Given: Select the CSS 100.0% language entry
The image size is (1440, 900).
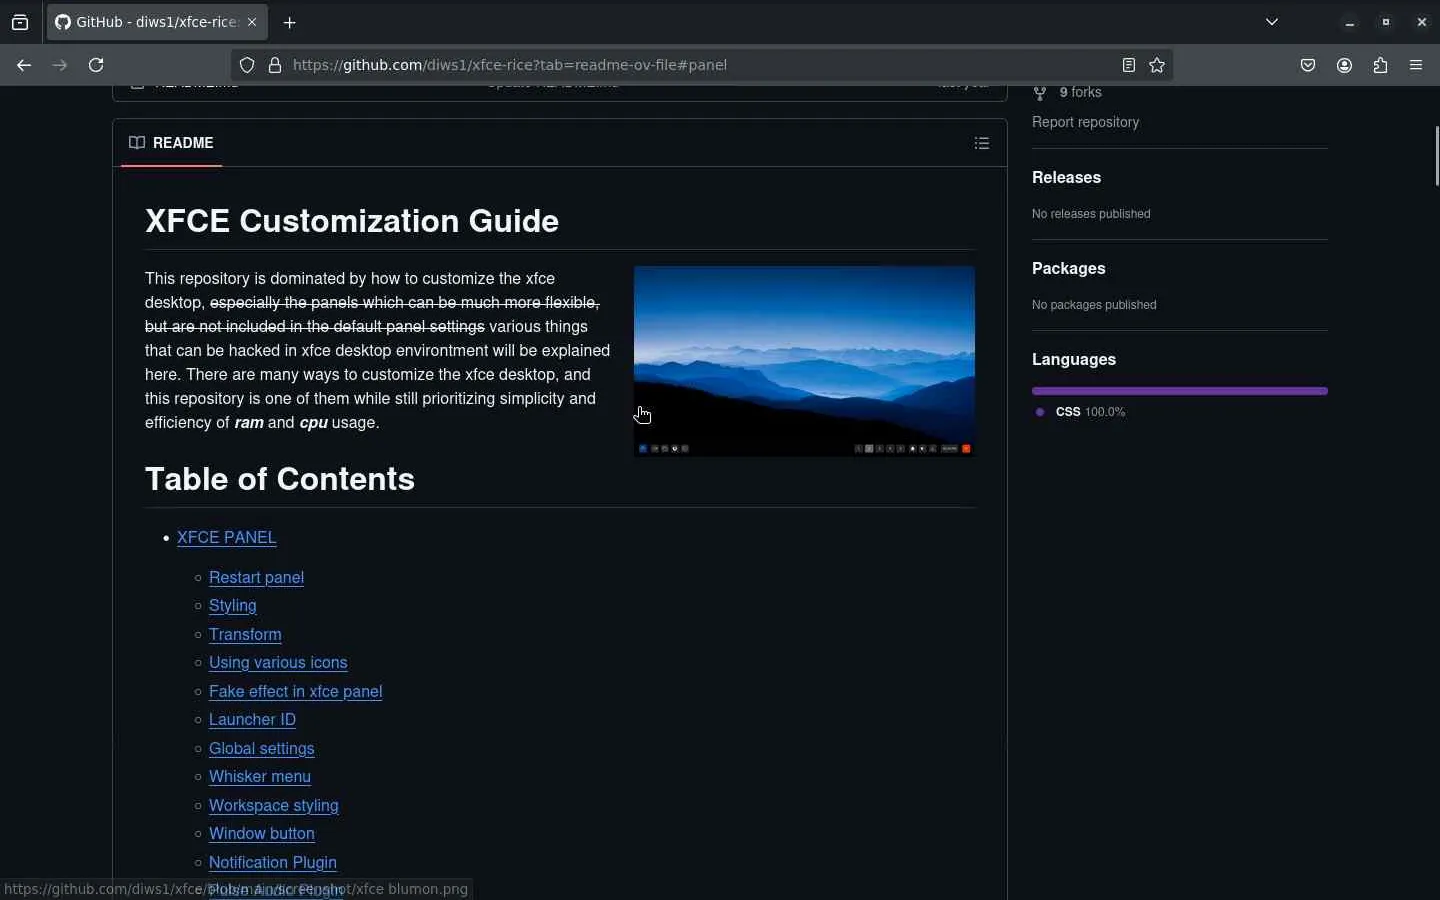Looking at the screenshot, I should [x=1080, y=412].
